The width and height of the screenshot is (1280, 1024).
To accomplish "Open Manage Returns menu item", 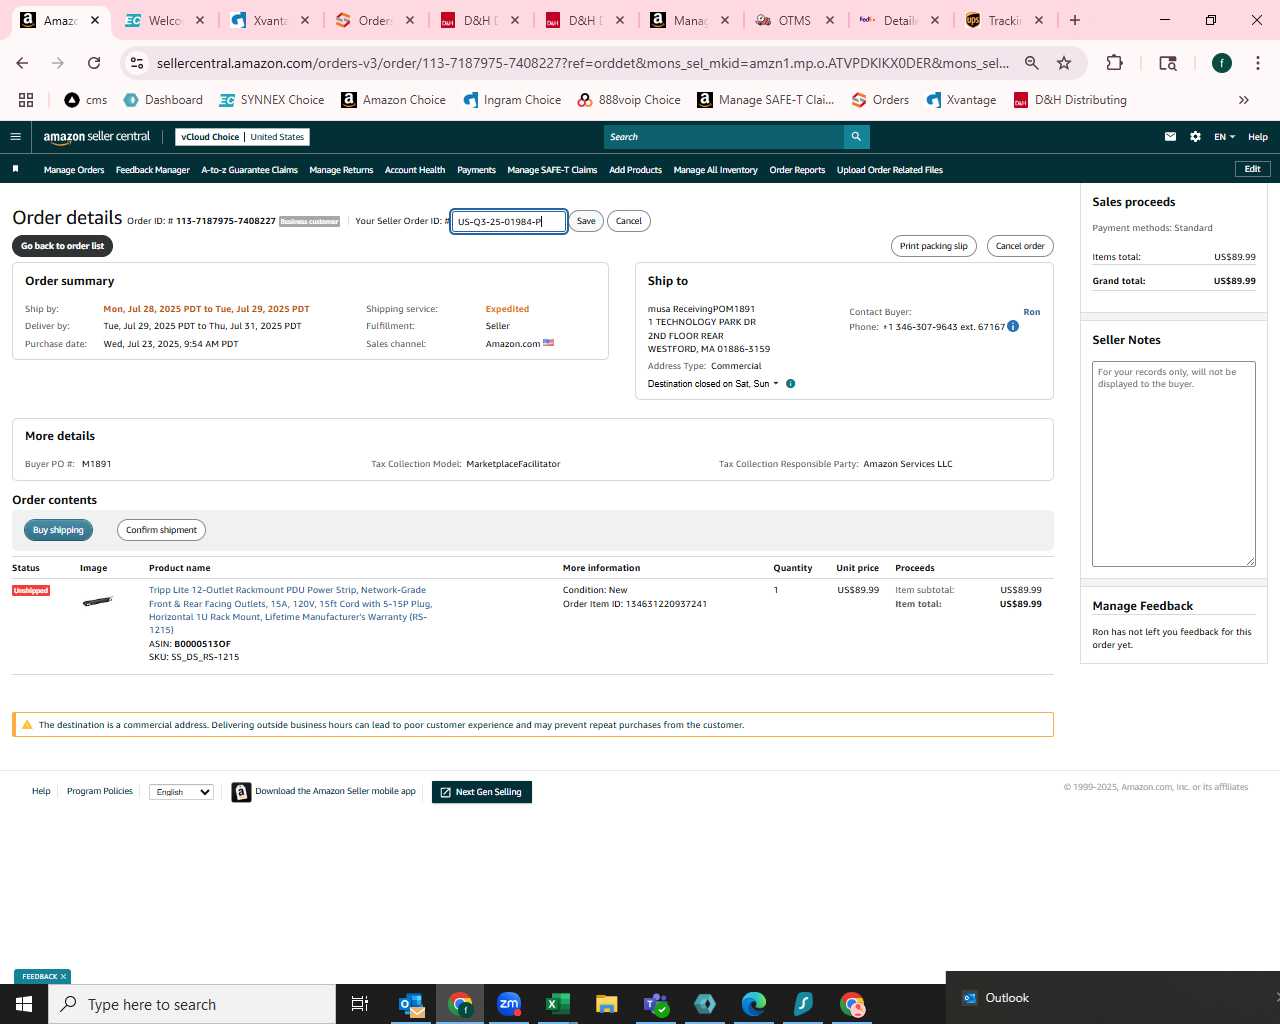I will [x=341, y=170].
